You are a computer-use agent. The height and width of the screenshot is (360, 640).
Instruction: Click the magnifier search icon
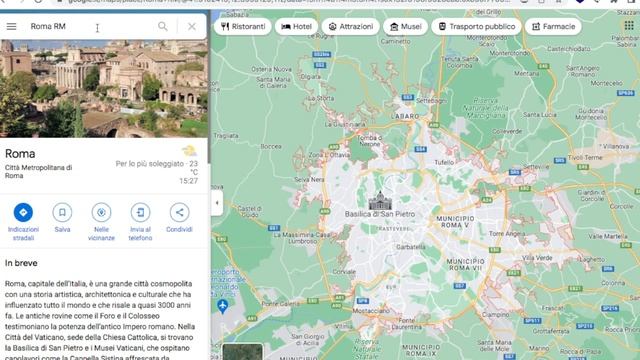pyautogui.click(x=162, y=27)
